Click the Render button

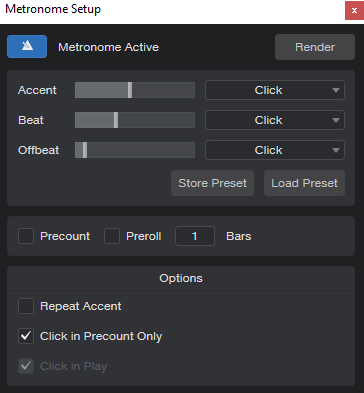(315, 47)
